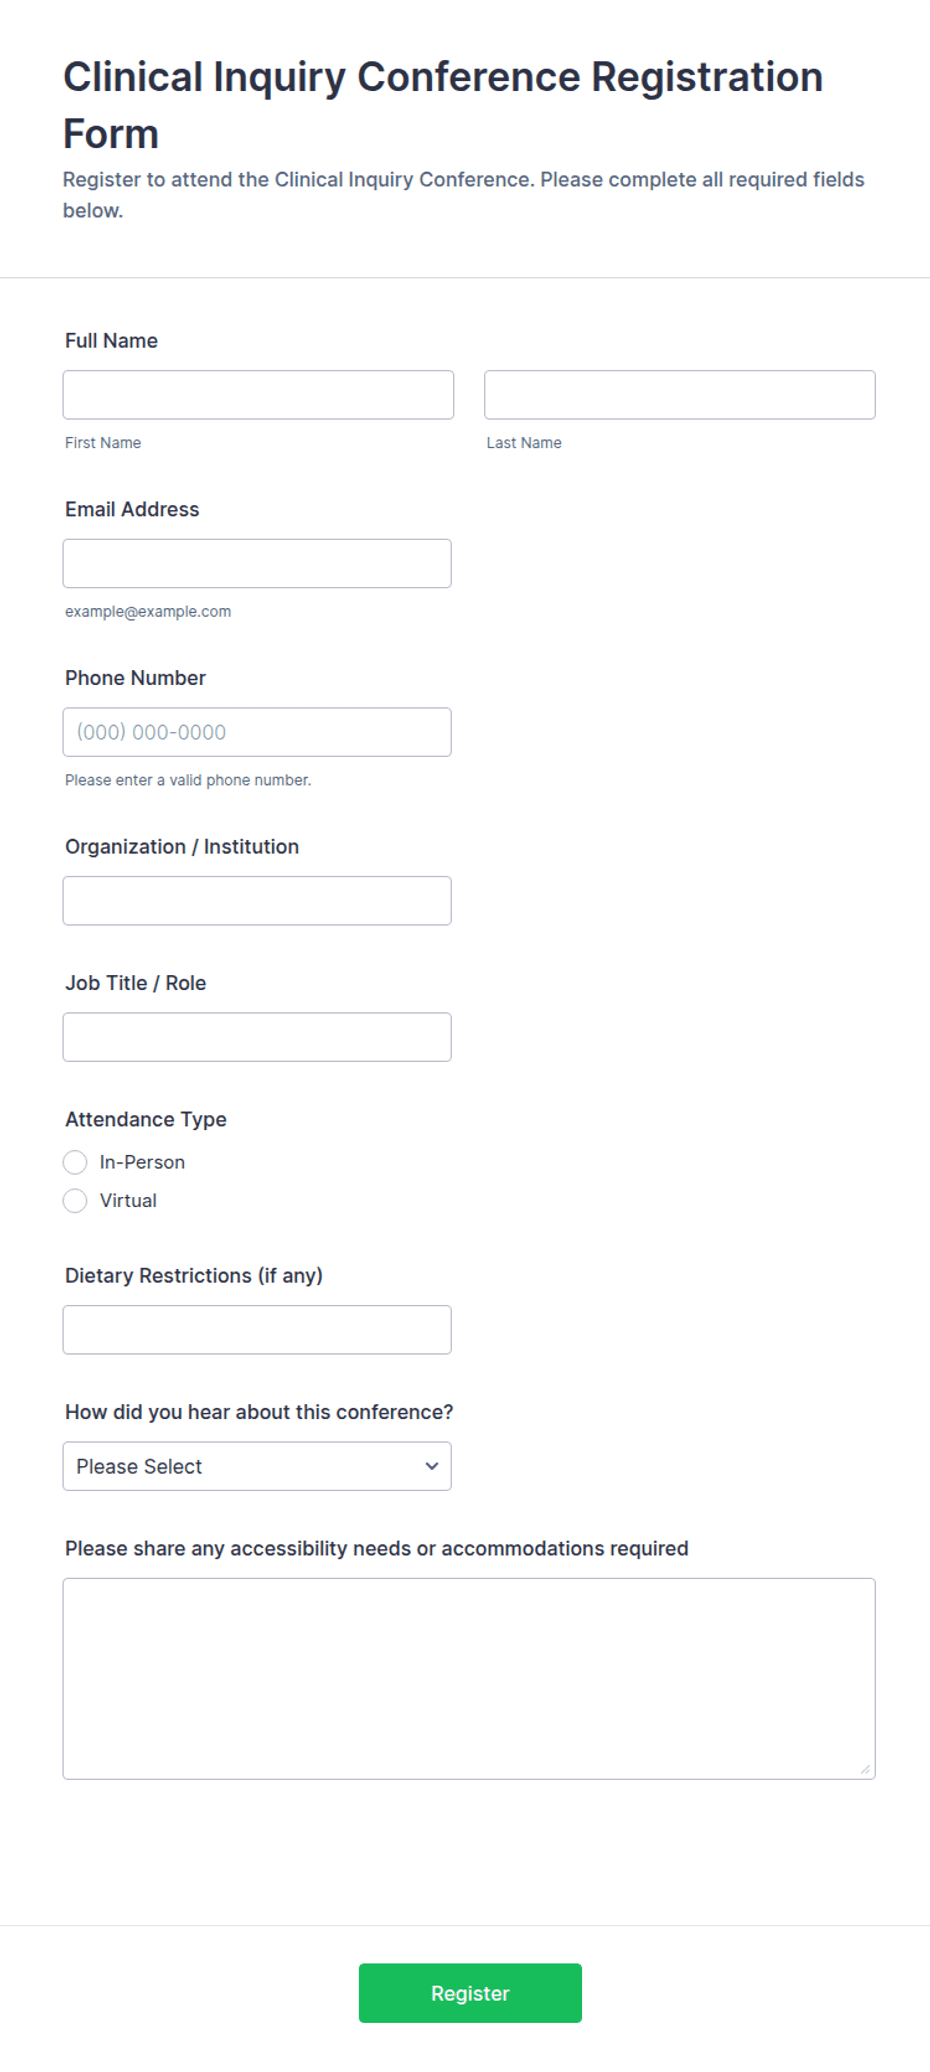Screen dimensions: 930x2072
Task: Click the Phone Number field
Action: click(257, 732)
